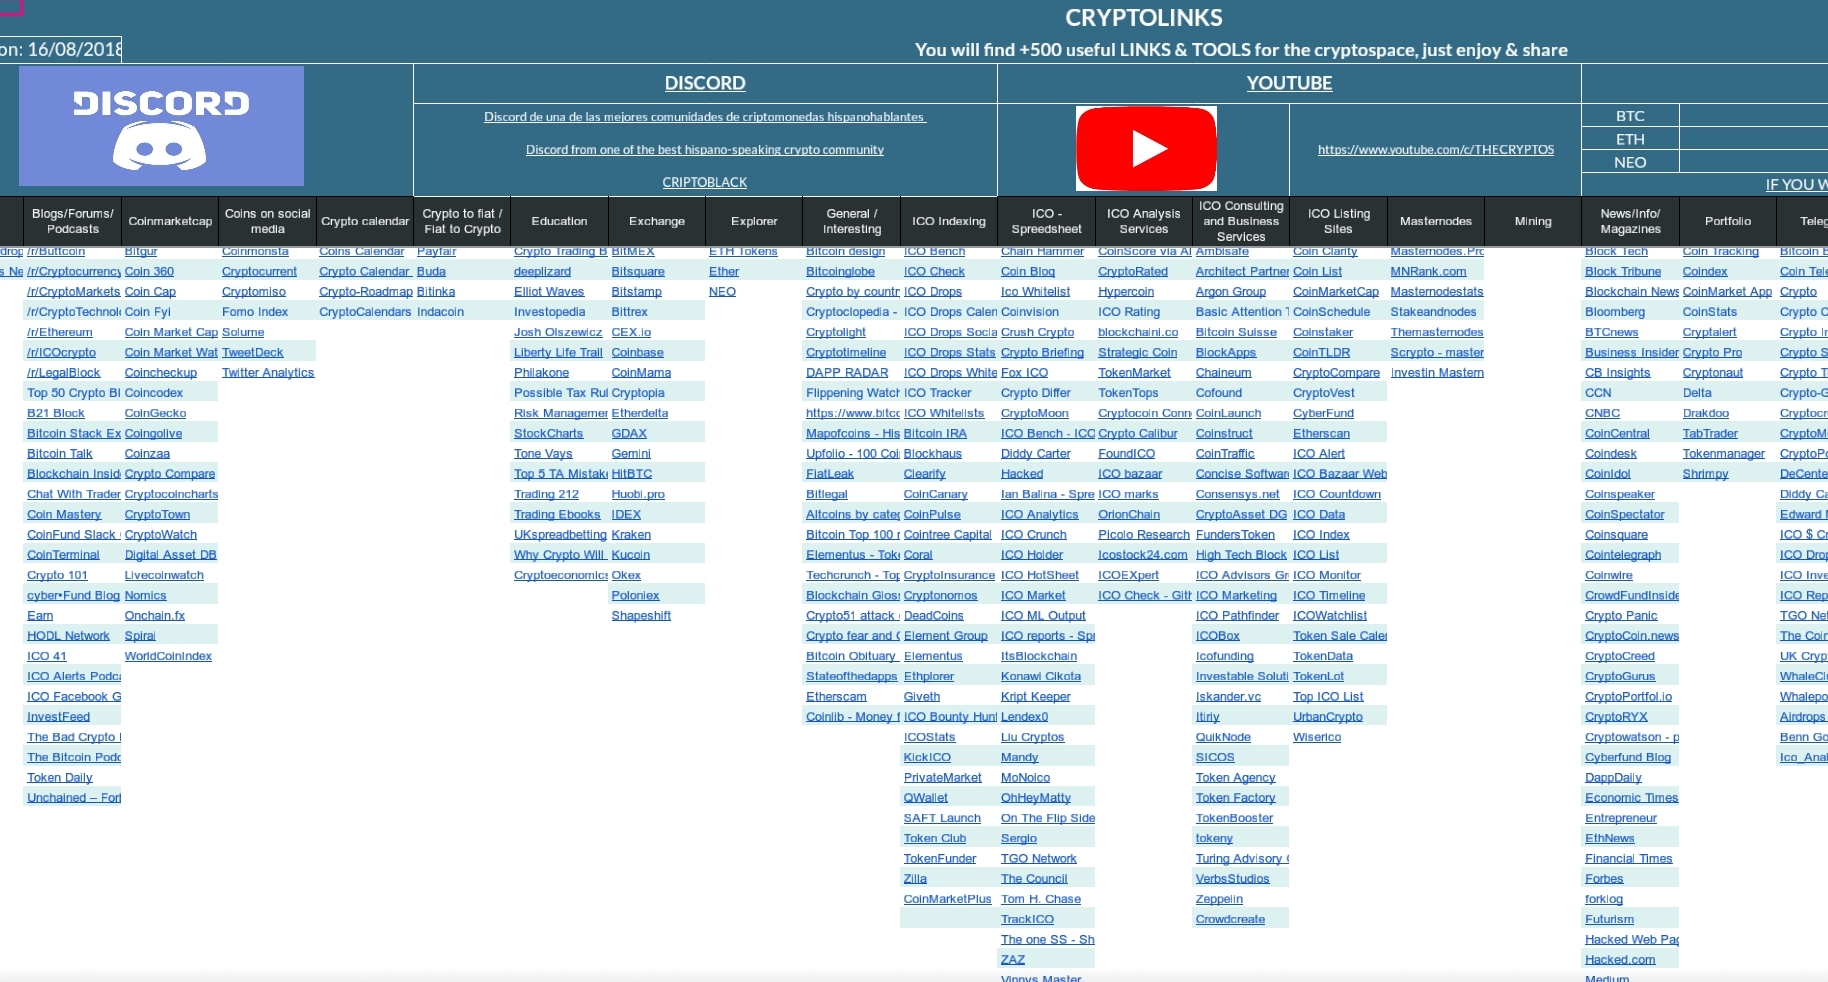
Task: Open the DeadCoins link
Action: (934, 616)
